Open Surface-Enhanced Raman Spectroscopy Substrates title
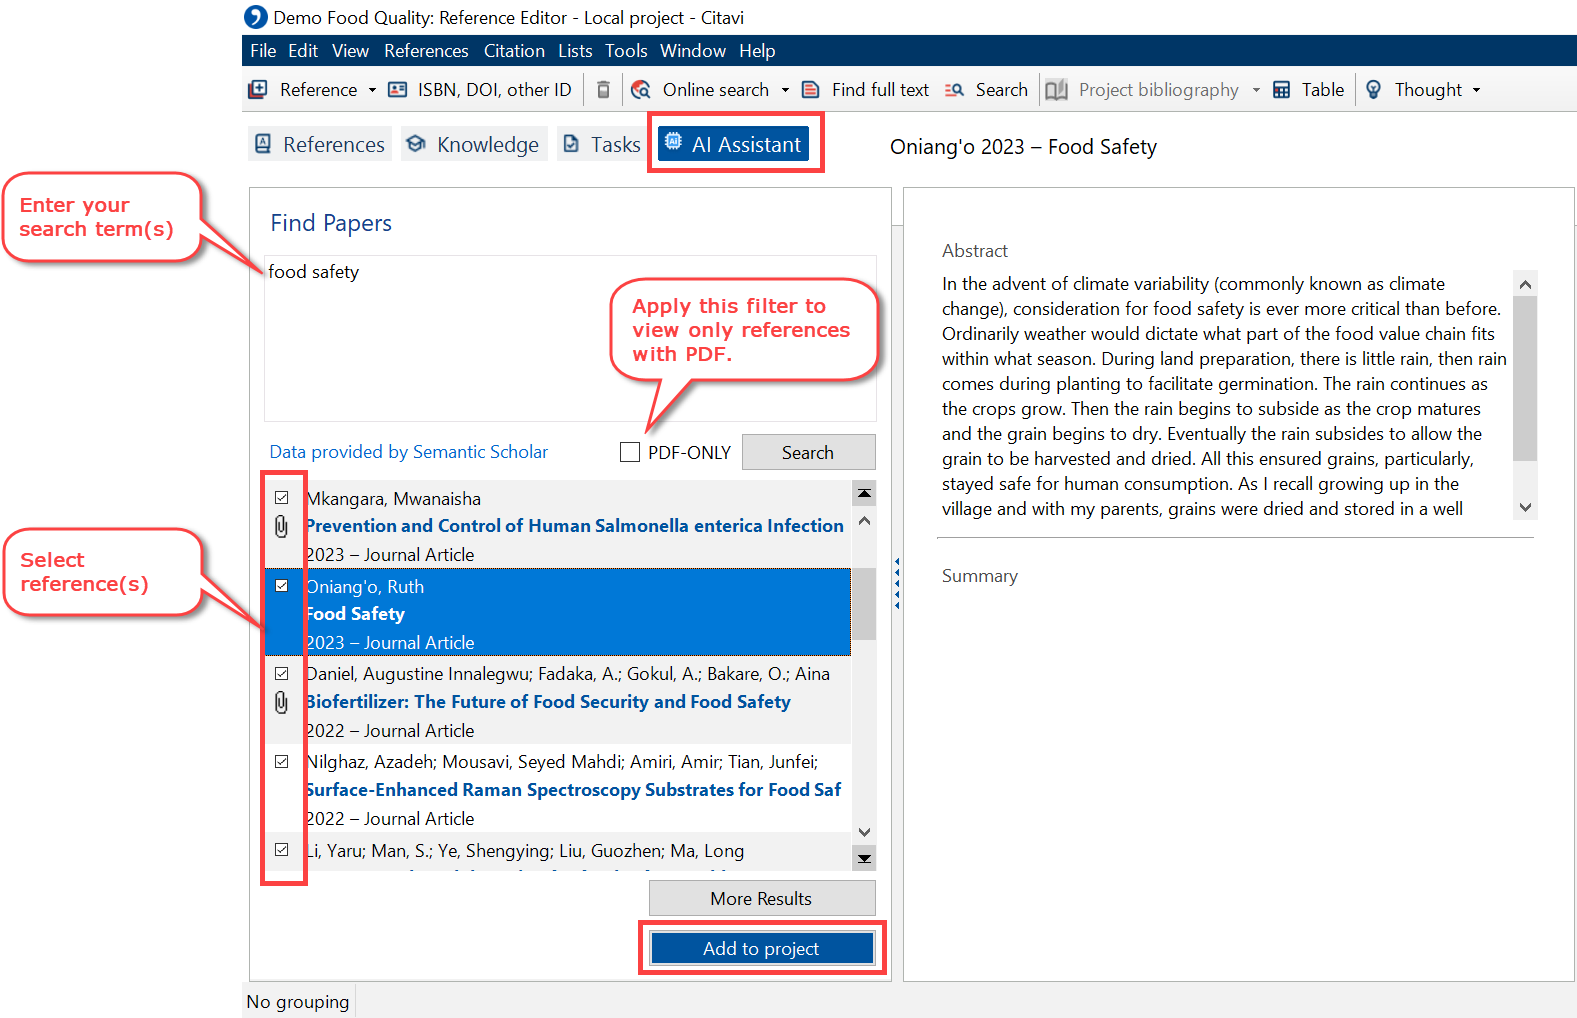Viewport: 1577px width, 1018px height. coord(574,790)
